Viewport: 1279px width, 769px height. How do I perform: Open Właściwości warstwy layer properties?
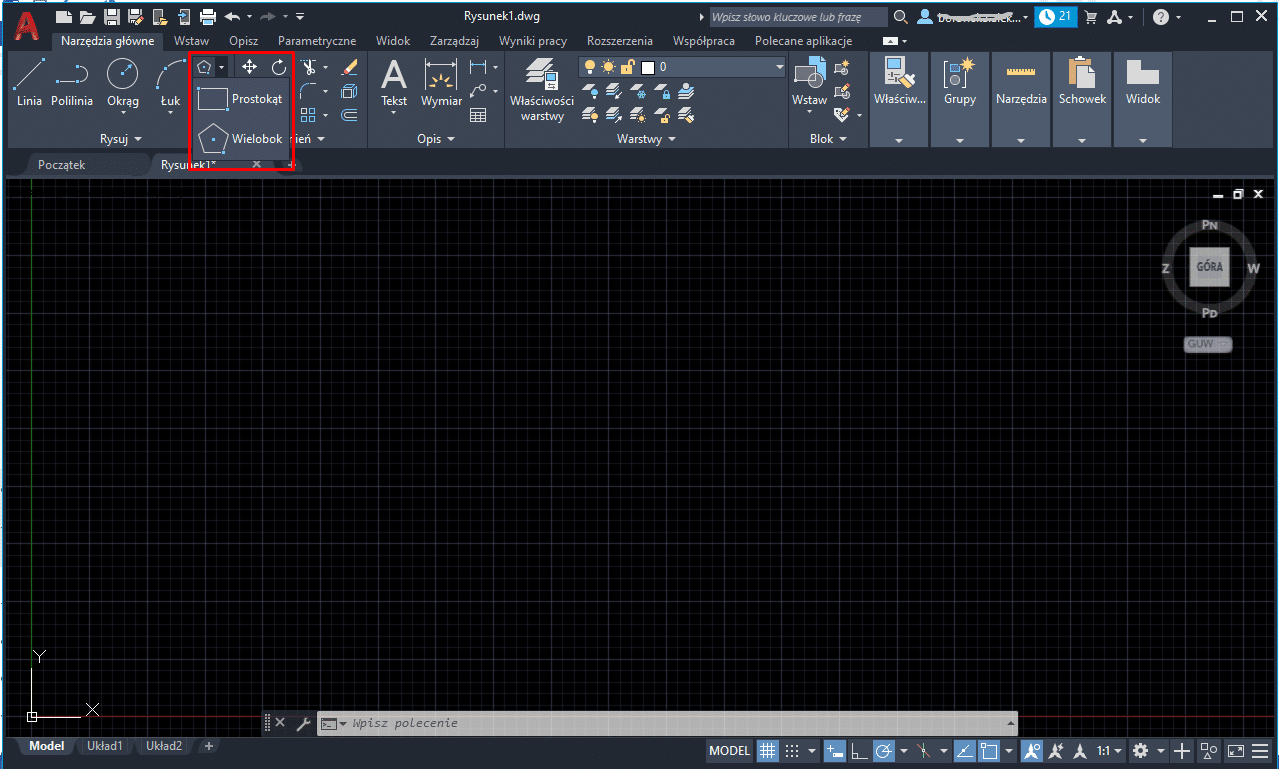click(542, 88)
